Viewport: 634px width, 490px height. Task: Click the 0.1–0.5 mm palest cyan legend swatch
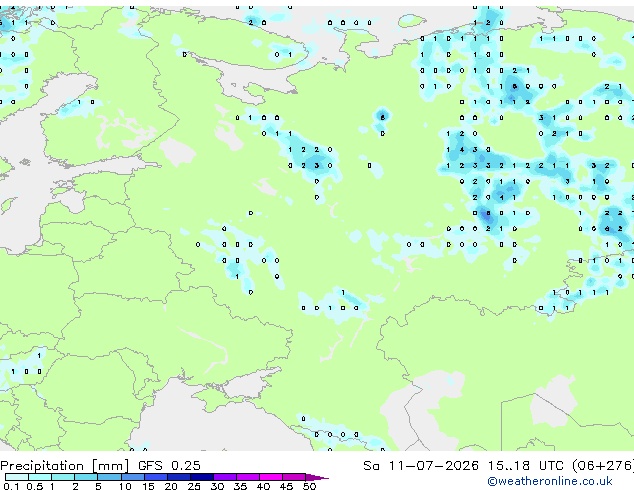[x=17, y=477]
